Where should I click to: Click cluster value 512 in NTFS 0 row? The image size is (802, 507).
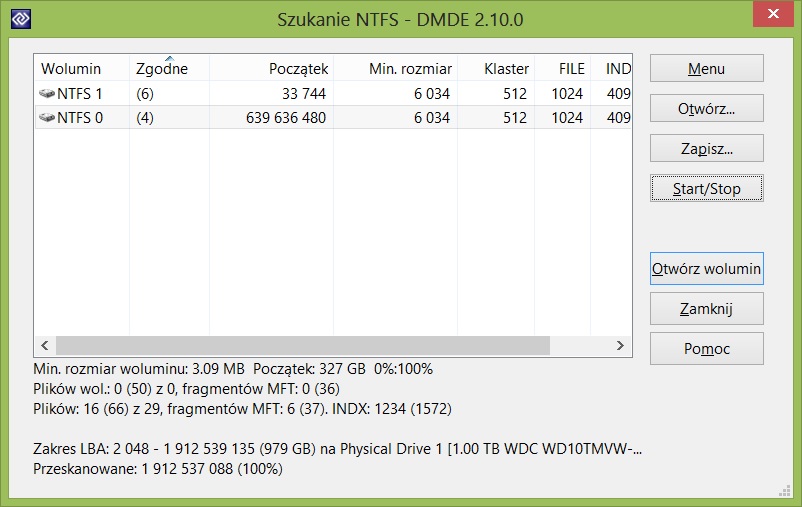[515, 118]
